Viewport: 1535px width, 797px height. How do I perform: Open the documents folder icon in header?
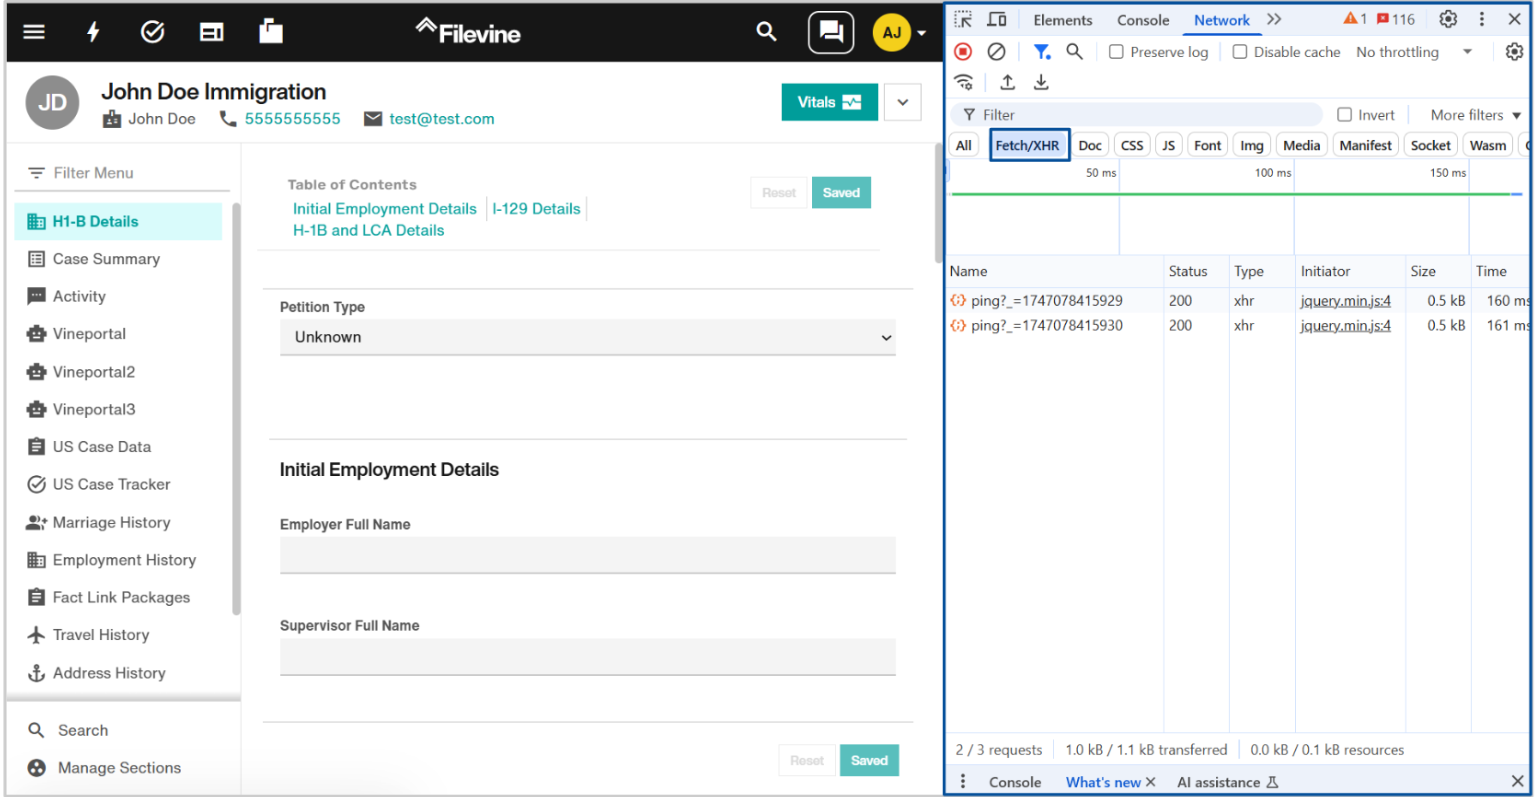tap(271, 31)
